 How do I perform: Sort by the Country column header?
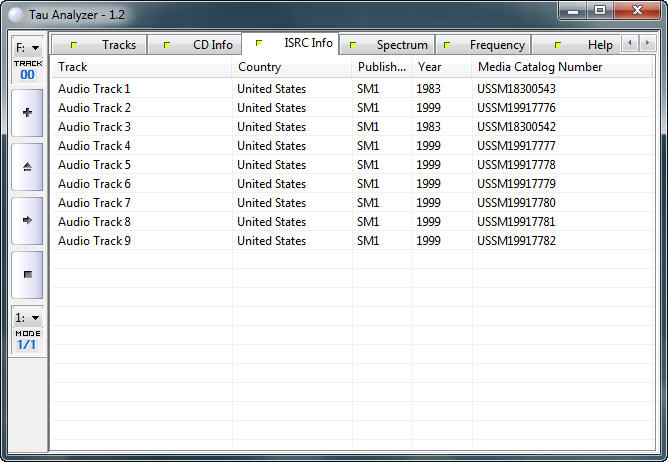pos(291,67)
